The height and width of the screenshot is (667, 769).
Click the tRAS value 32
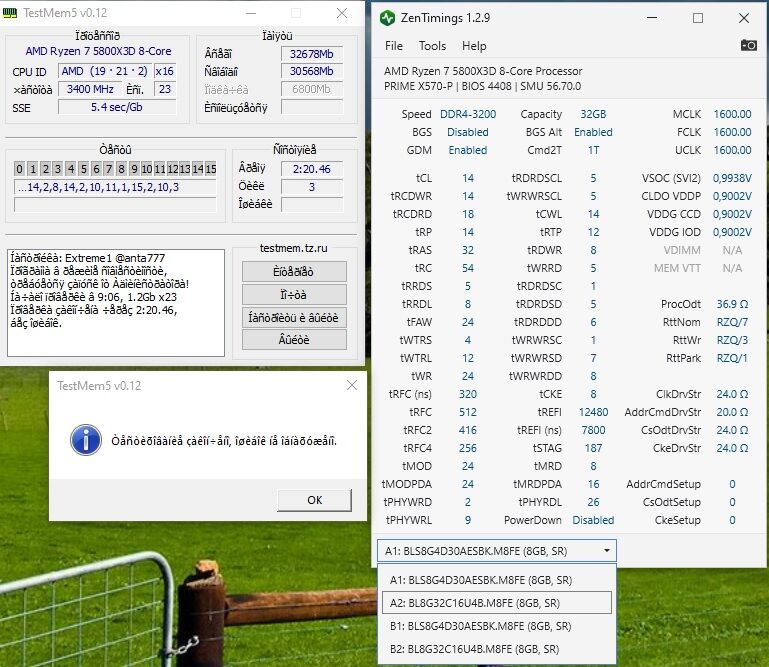468,250
